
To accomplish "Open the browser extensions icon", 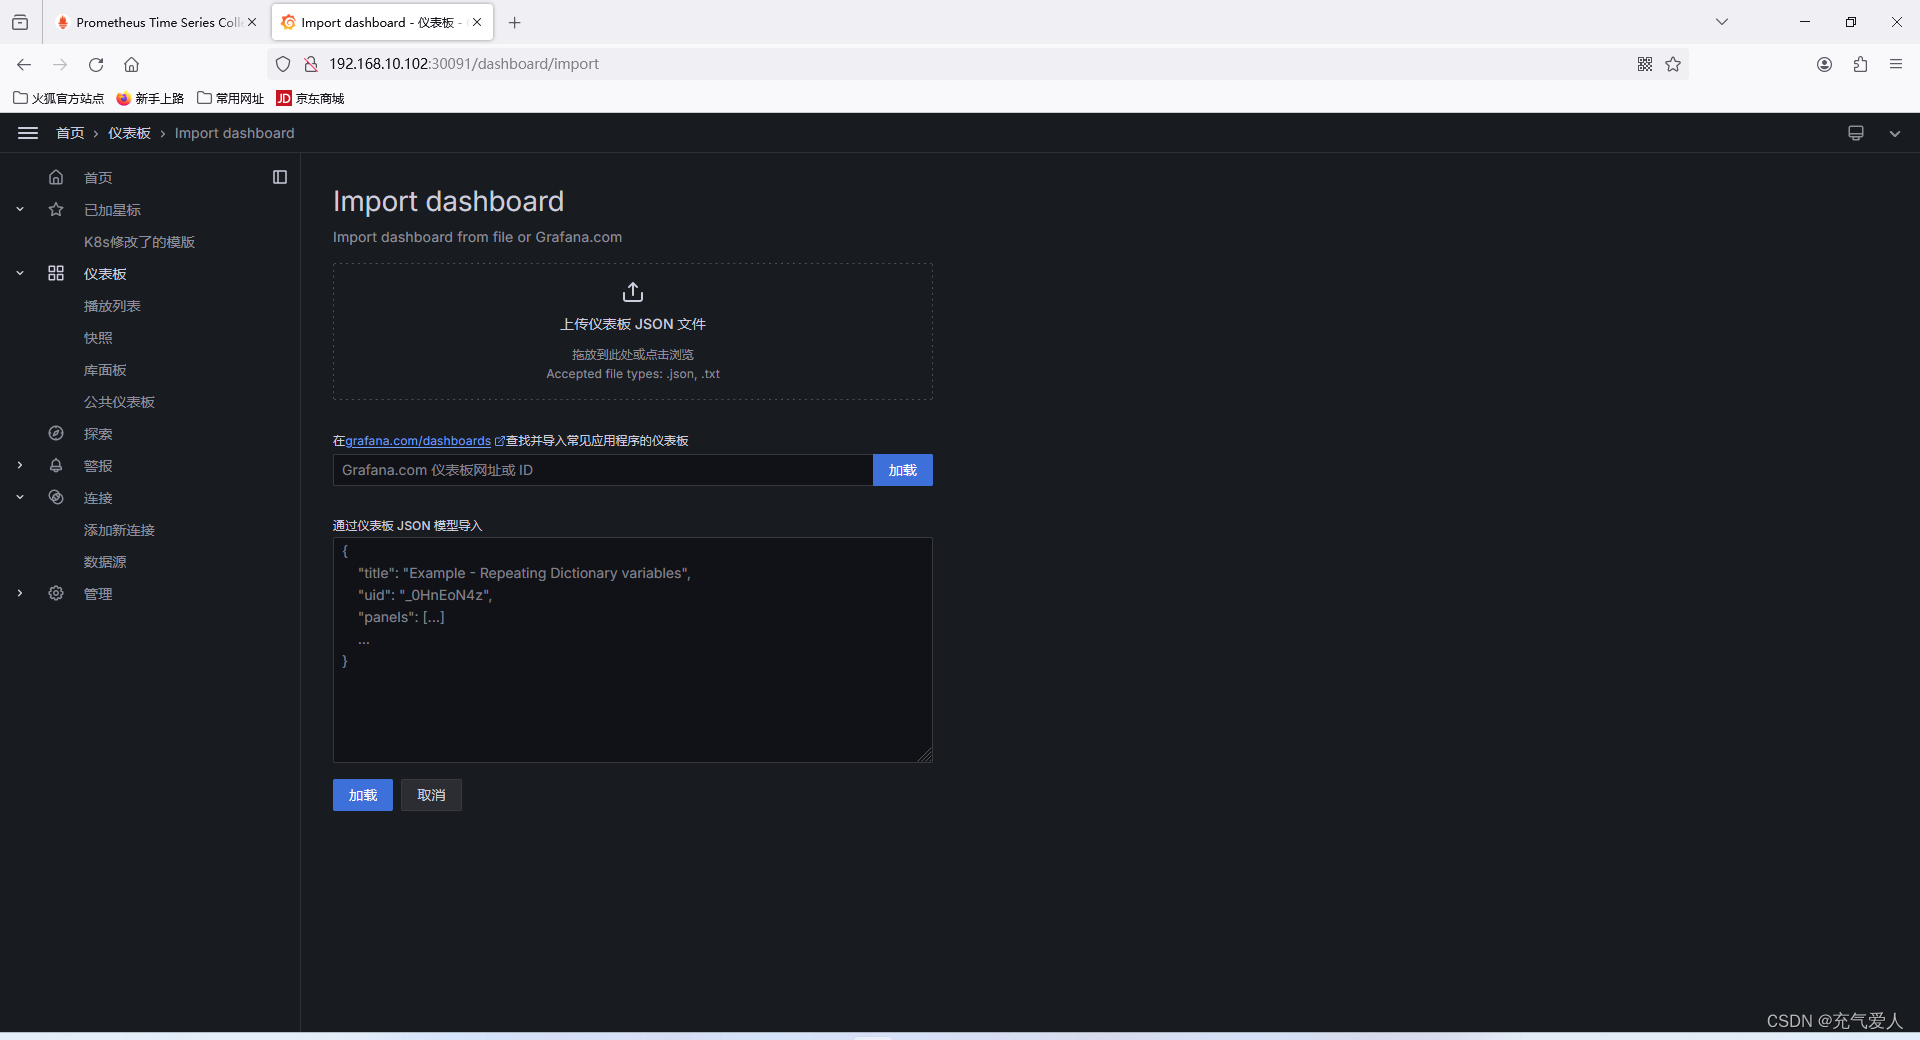I will (x=1860, y=64).
